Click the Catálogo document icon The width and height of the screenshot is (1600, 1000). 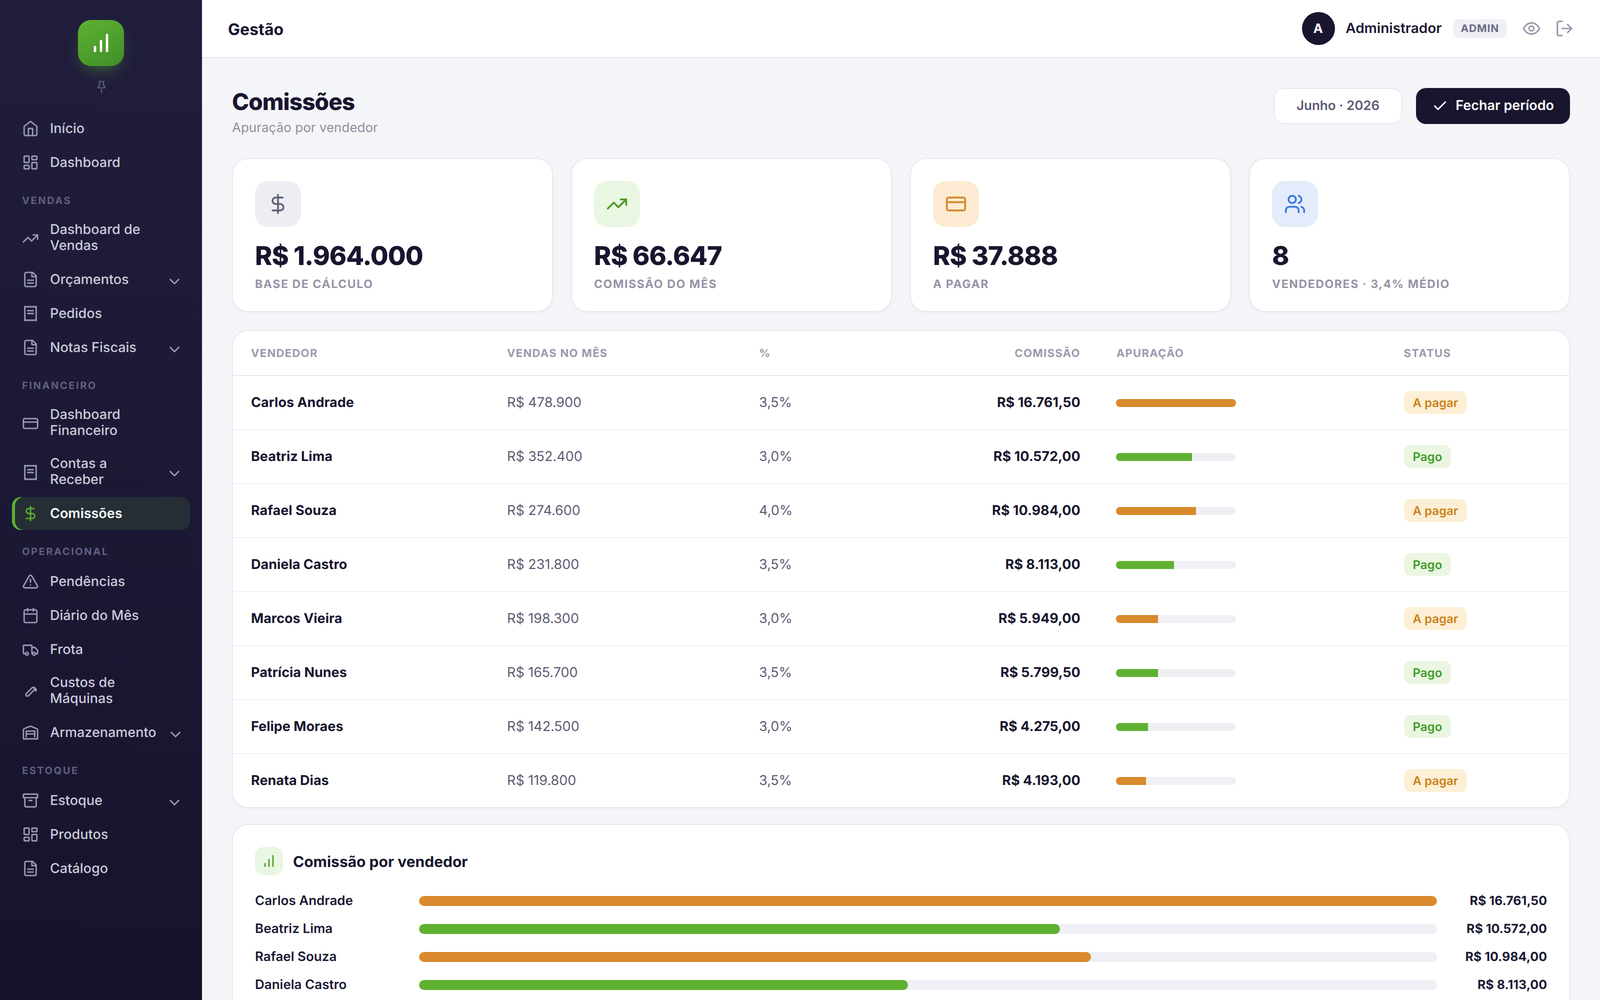pyautogui.click(x=31, y=868)
